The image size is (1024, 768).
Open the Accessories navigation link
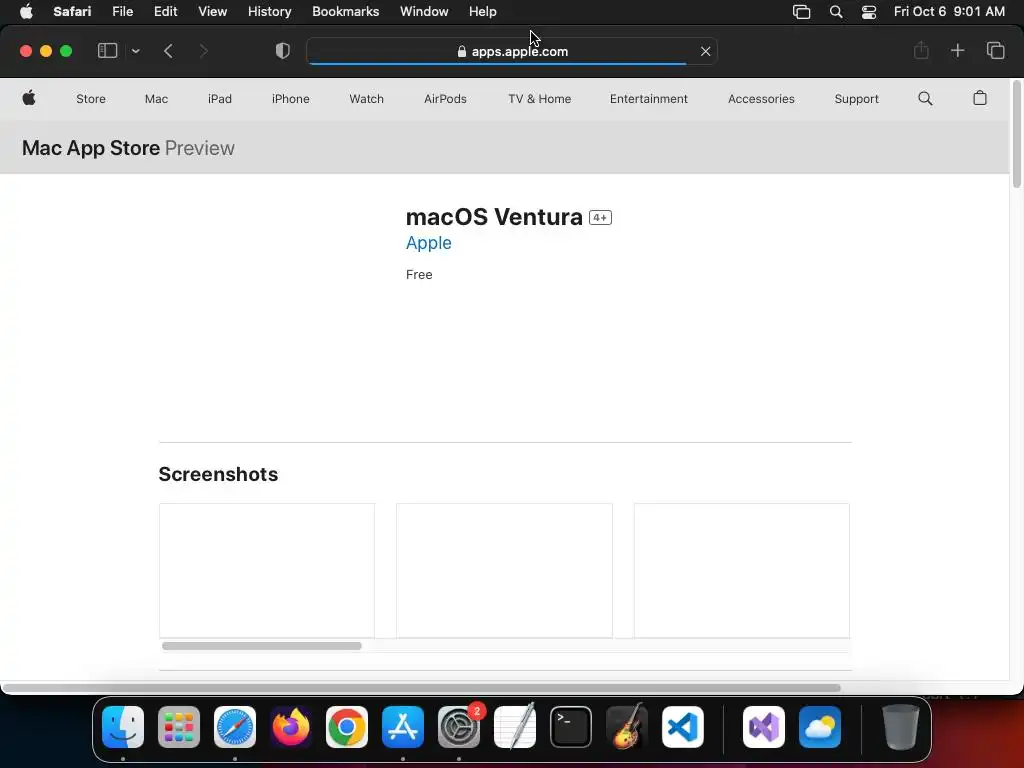coord(761,99)
